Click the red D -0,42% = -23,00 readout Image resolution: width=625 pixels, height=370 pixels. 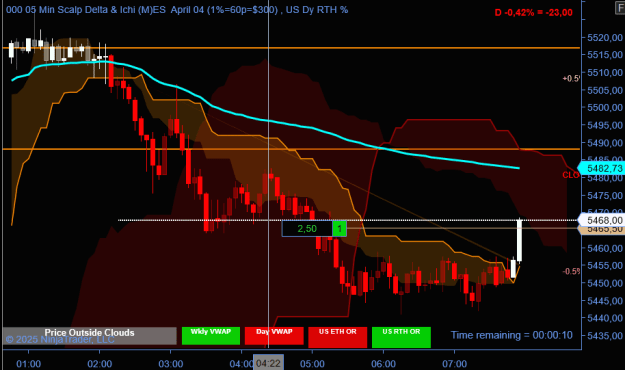(534, 12)
